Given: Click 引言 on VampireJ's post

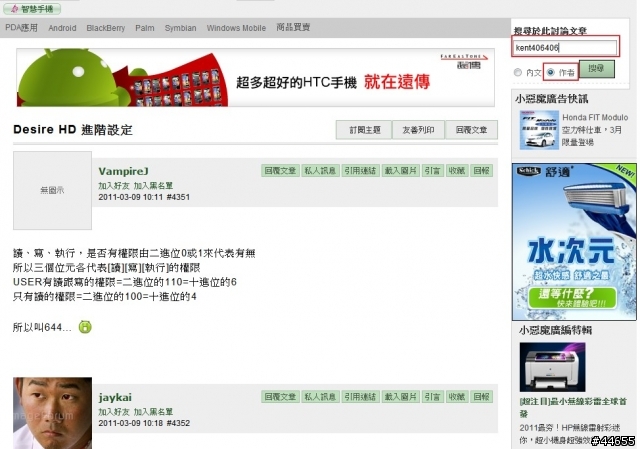Looking at the screenshot, I should coord(432,170).
